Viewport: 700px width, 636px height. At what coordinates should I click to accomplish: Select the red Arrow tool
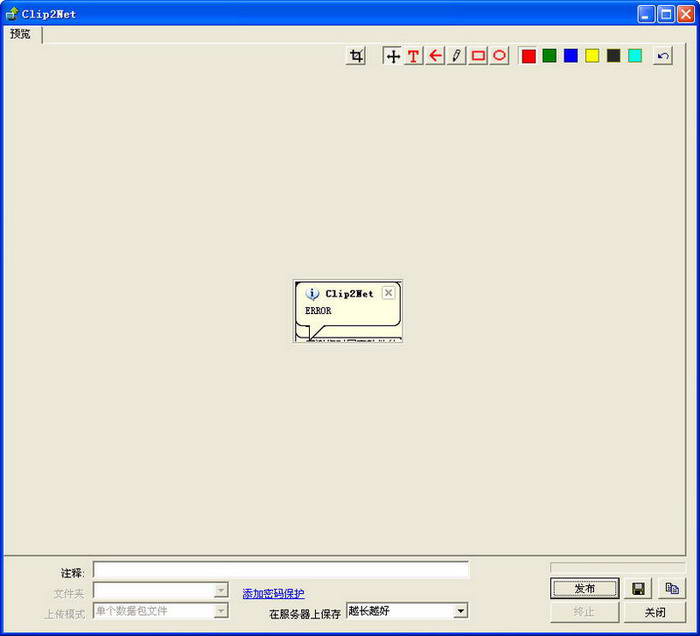435,56
